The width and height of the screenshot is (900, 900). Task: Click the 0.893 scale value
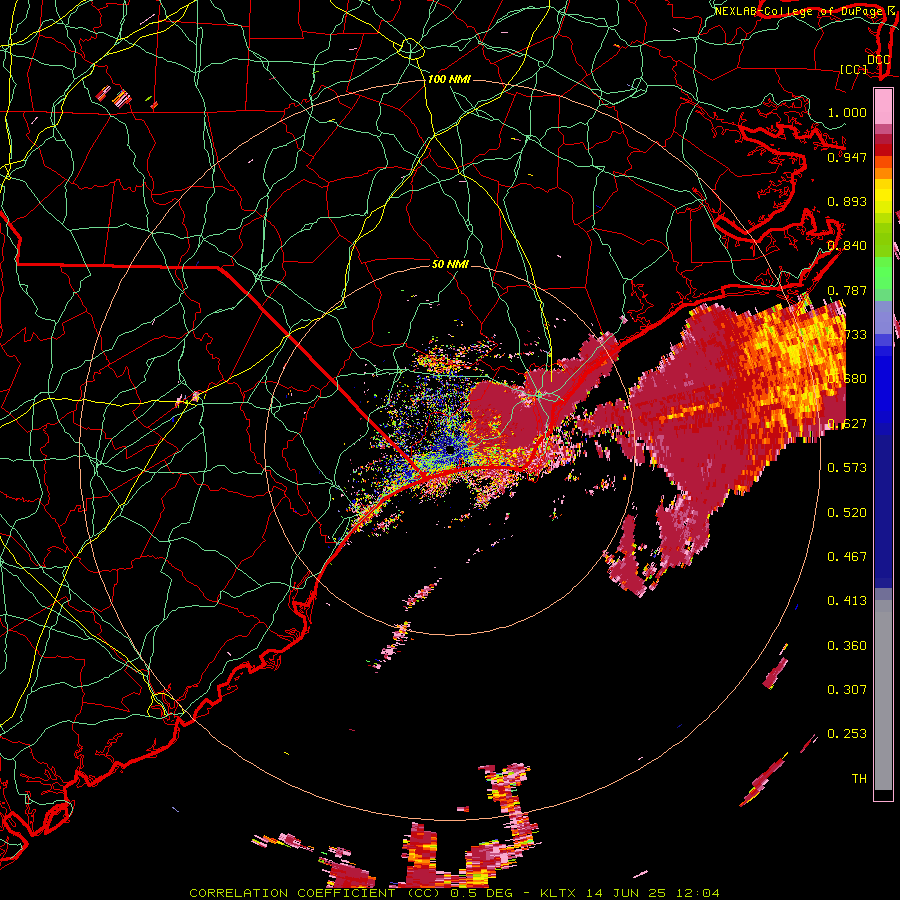click(847, 201)
